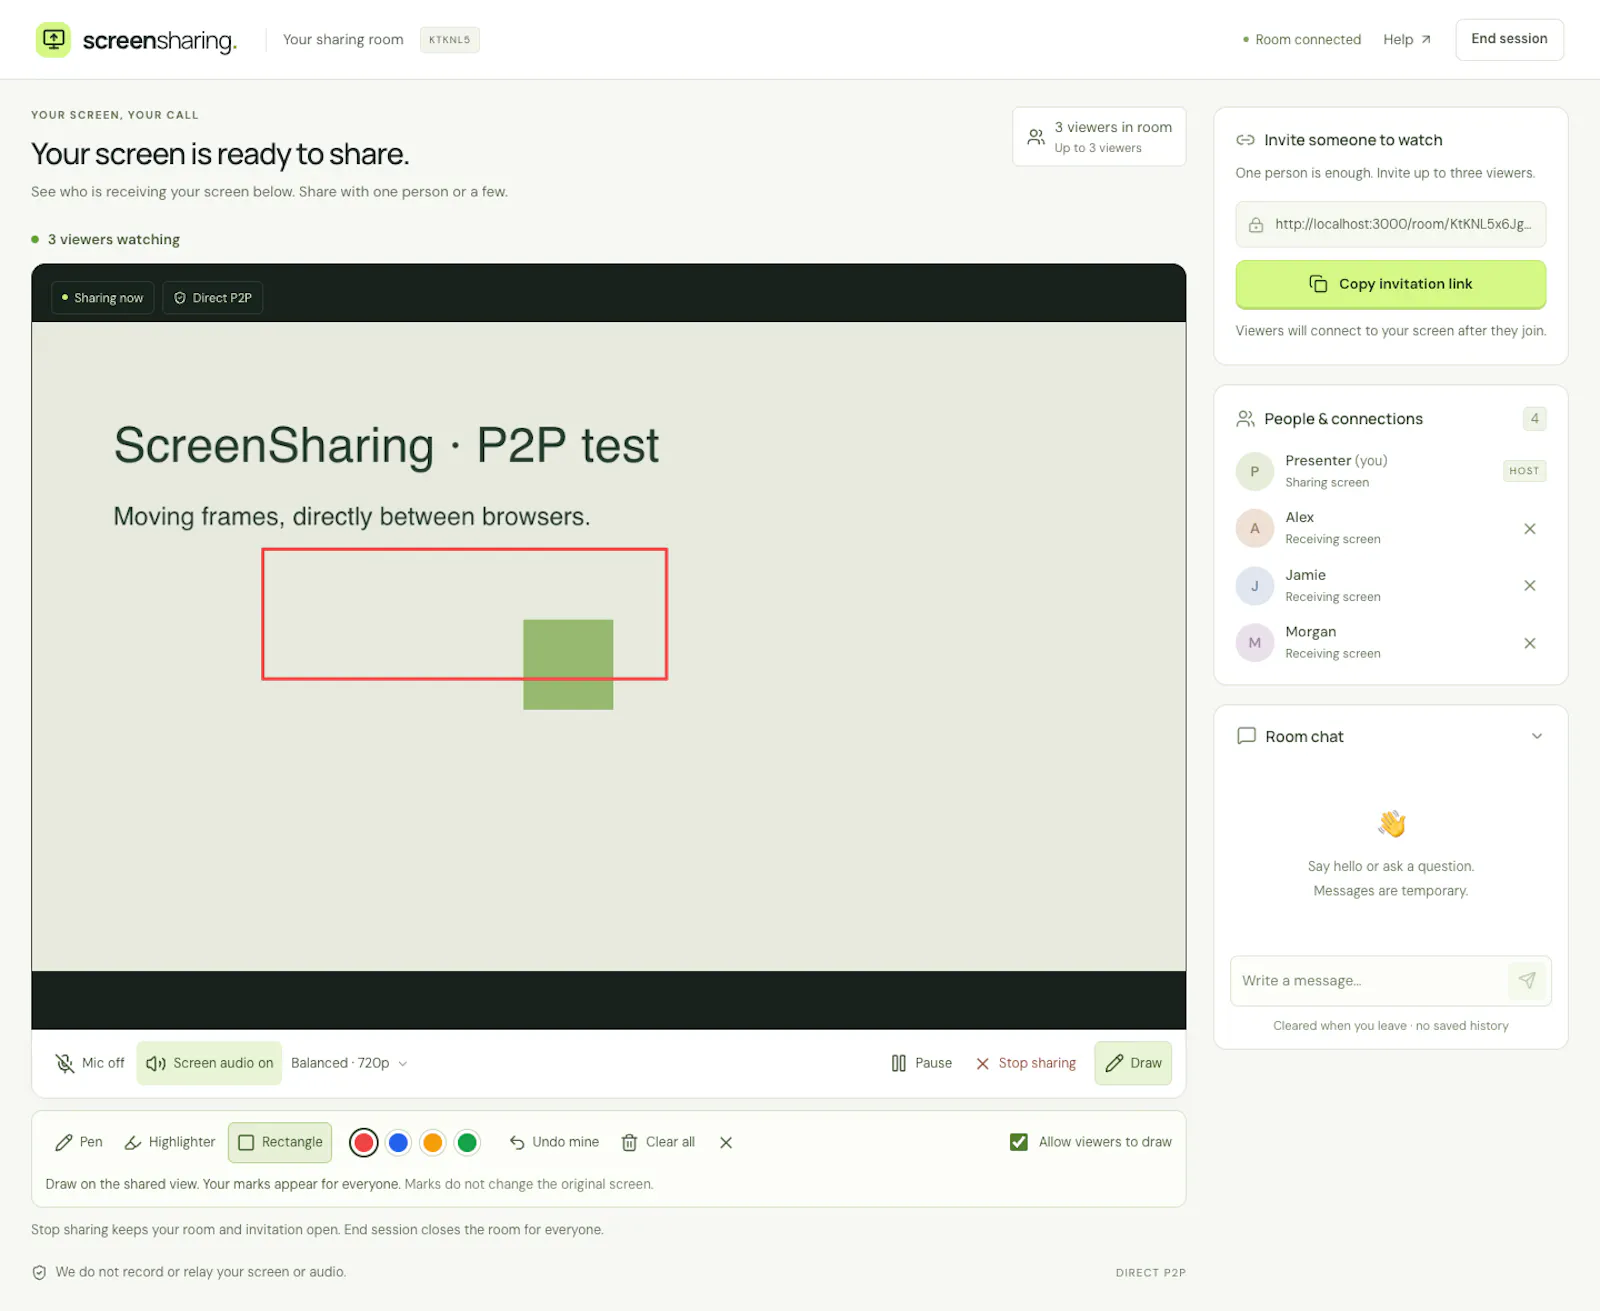Image resolution: width=1600 pixels, height=1311 pixels.
Task: Choose the green drawing color
Action: point(467,1142)
